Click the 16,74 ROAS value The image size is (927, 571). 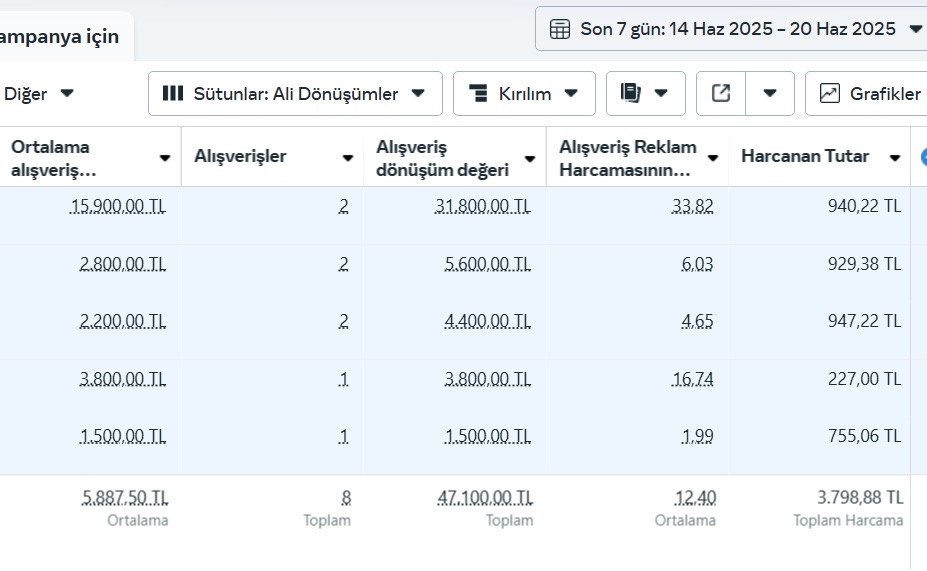pyautogui.click(x=692, y=378)
